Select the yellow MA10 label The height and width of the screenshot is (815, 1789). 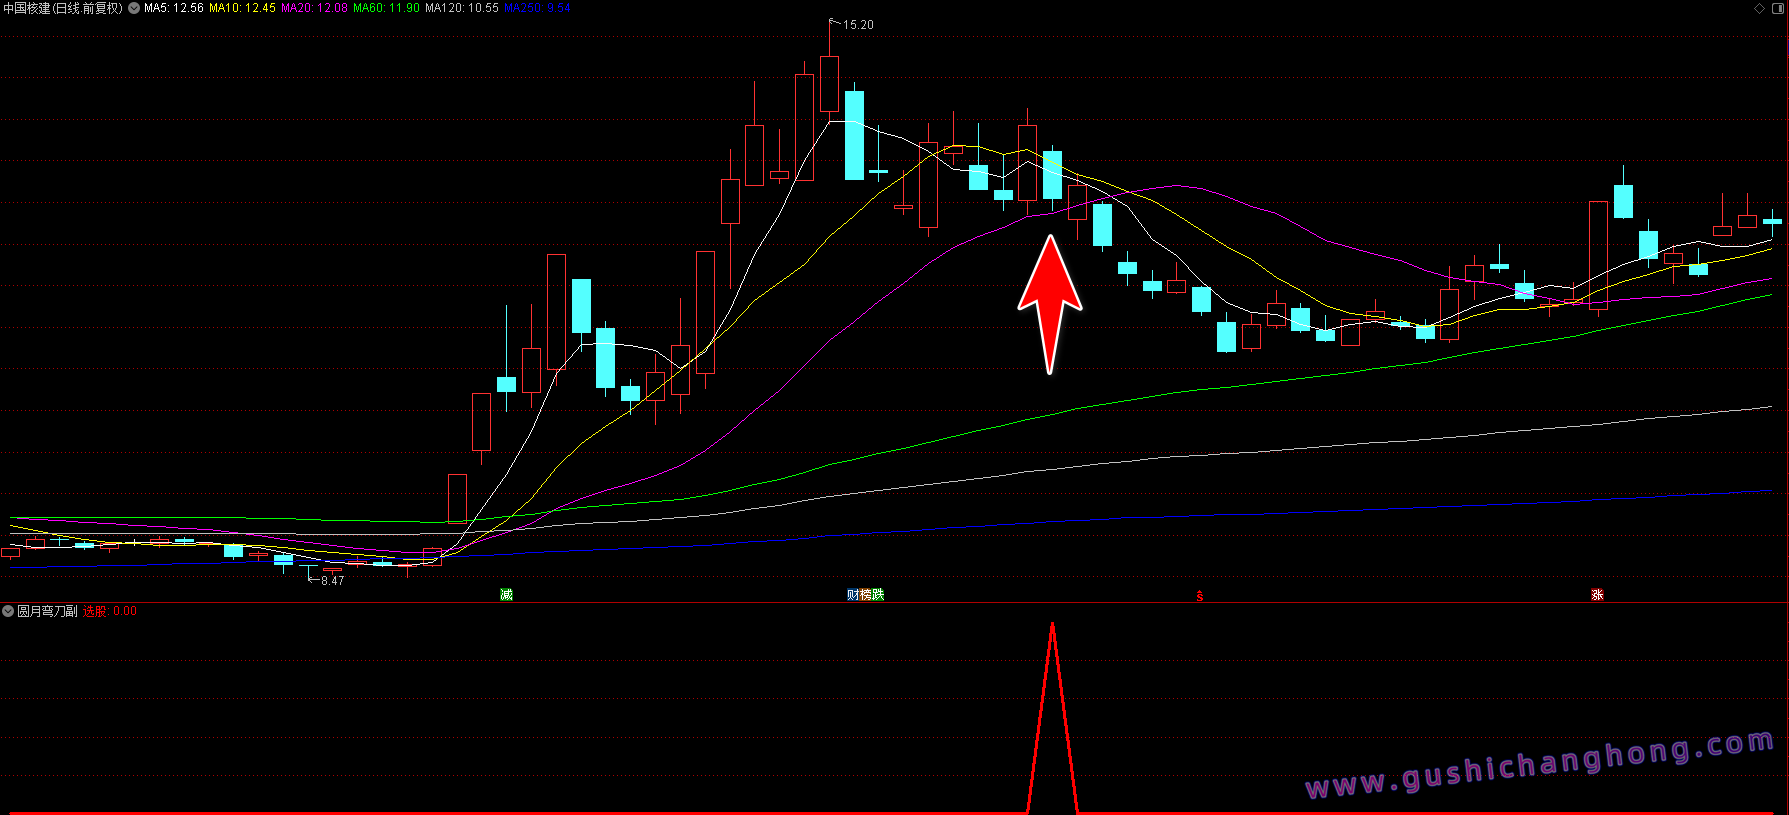point(242,8)
